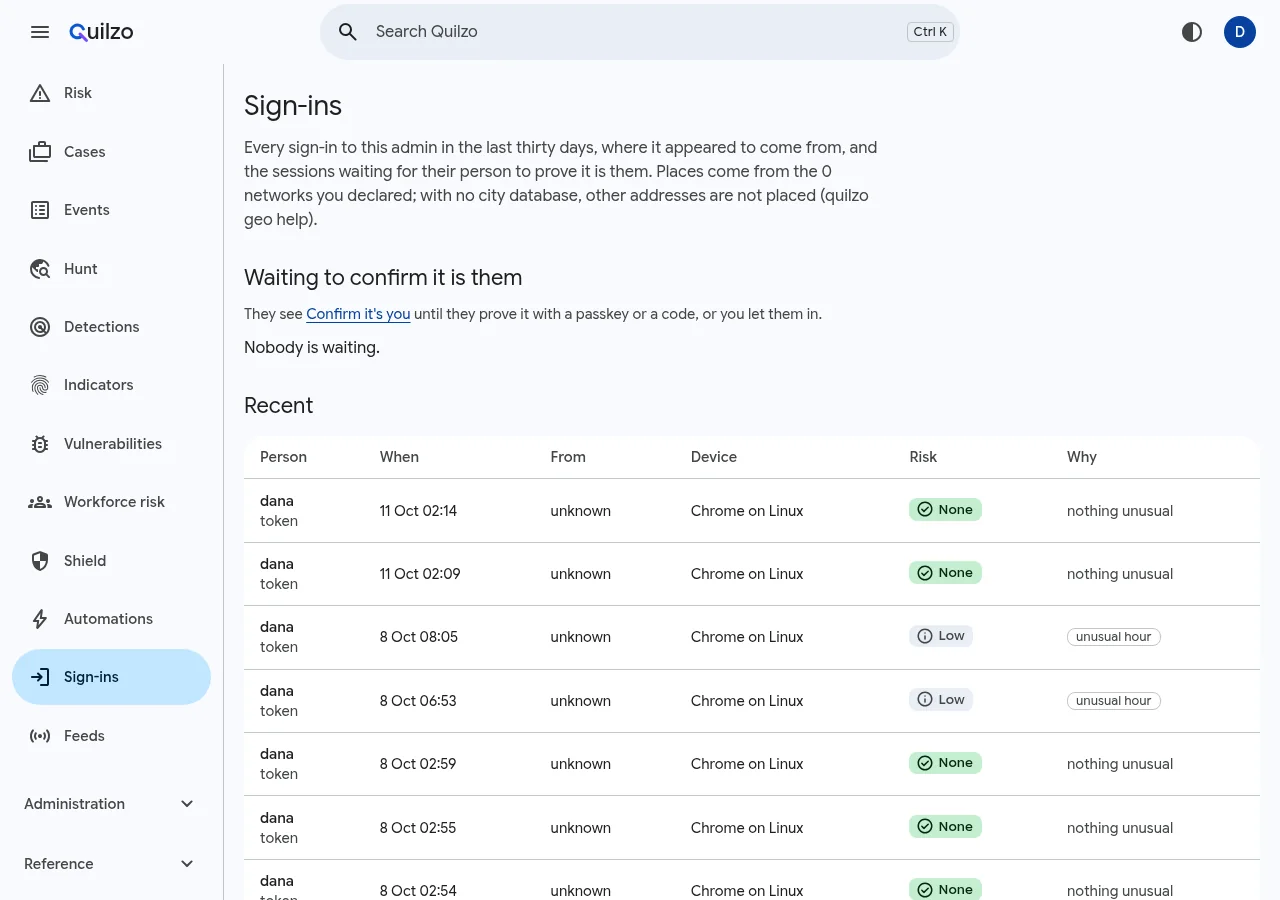Open Detections label in sidebar
Viewport: 1280px width, 900px height.
point(102,327)
